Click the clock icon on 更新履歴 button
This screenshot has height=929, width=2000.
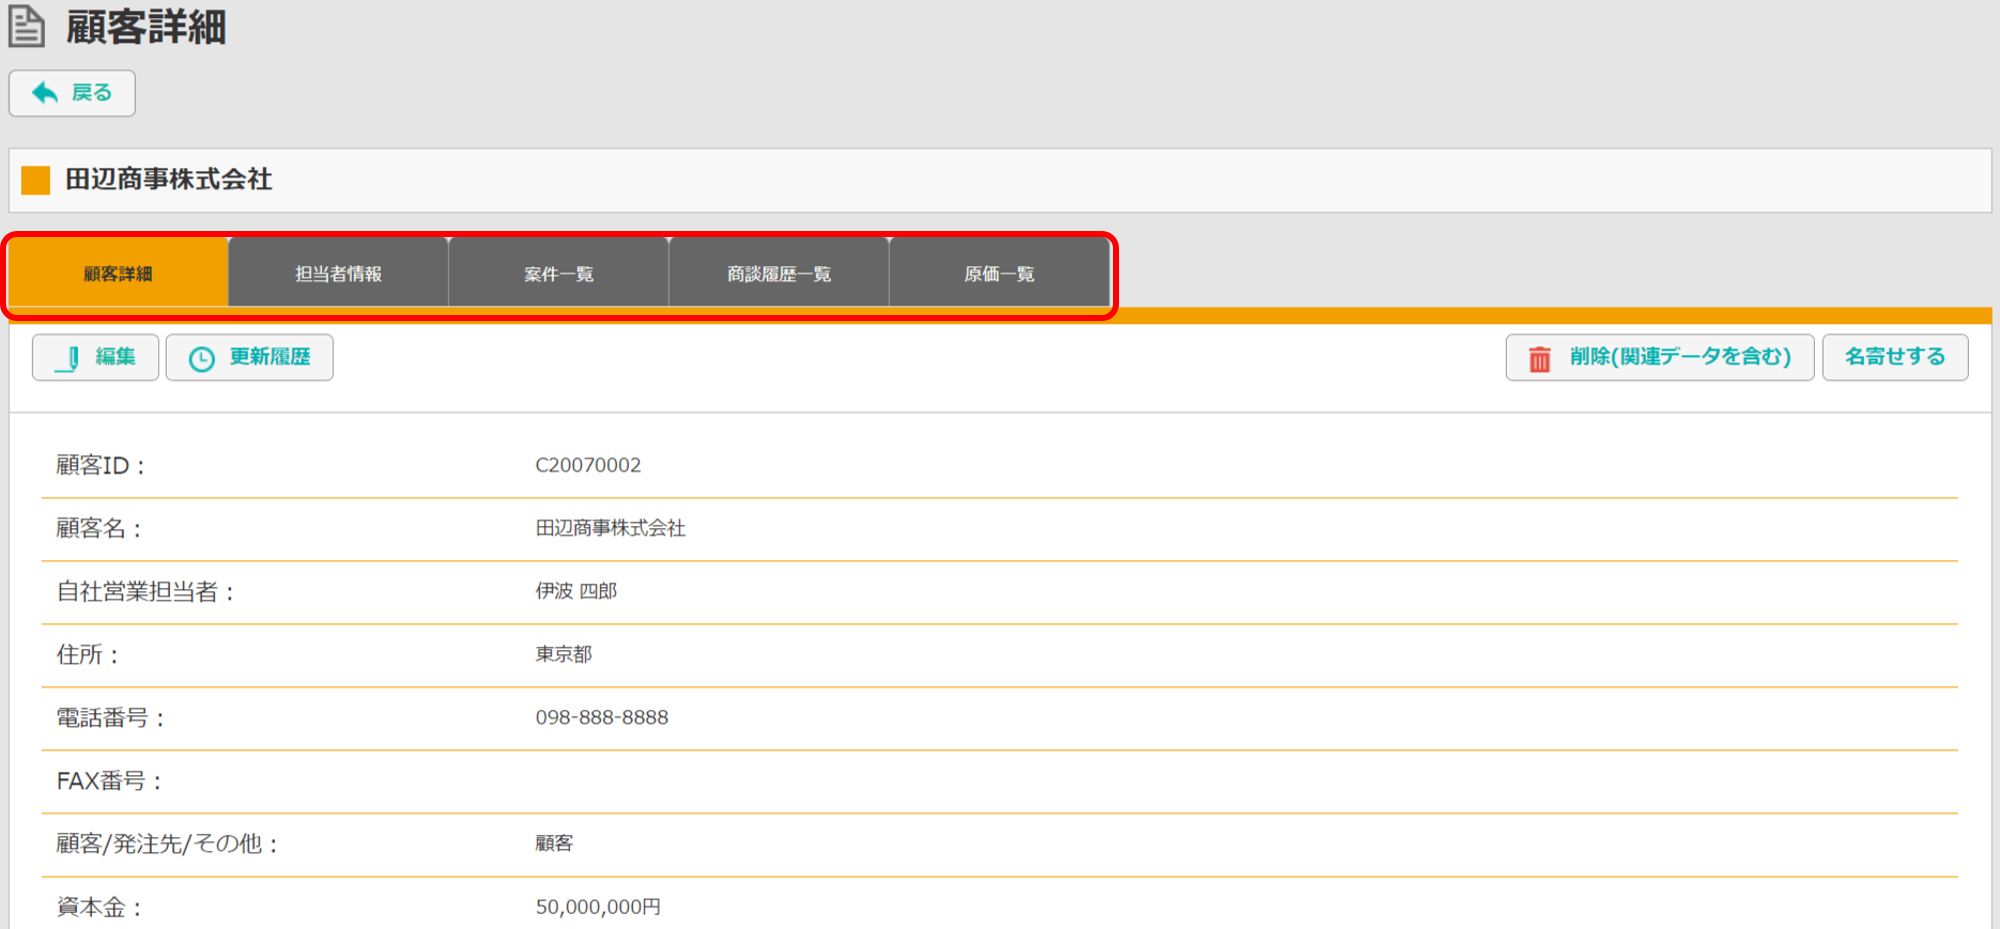(x=202, y=359)
